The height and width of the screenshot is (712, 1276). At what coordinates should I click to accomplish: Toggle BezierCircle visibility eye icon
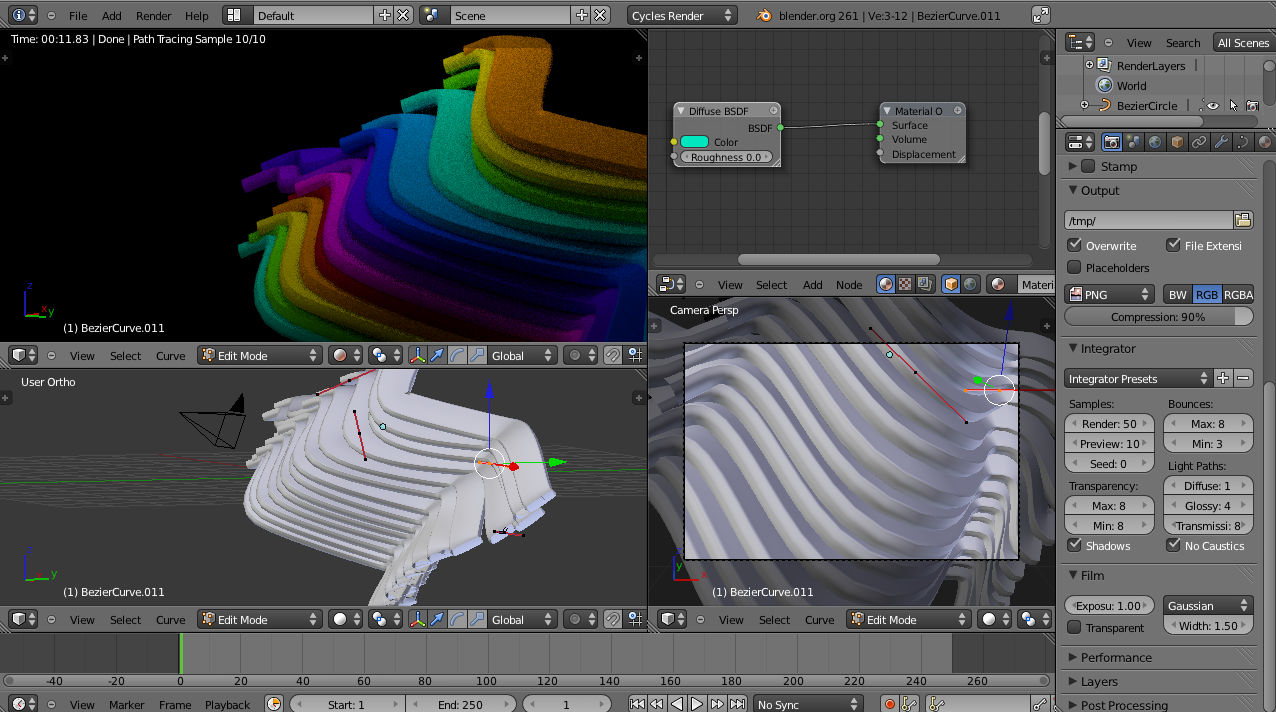[1213, 106]
